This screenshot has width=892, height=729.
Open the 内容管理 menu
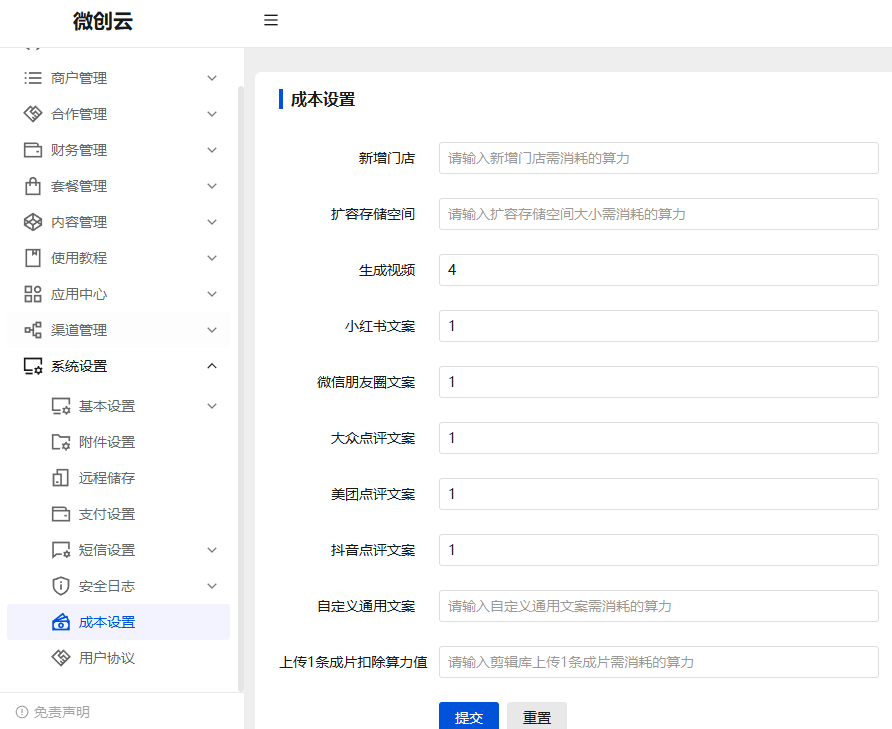coord(118,222)
